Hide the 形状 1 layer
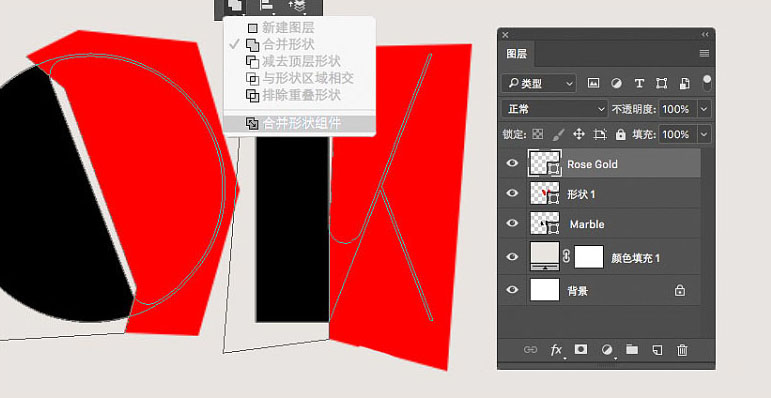The width and height of the screenshot is (771, 398). click(512, 193)
